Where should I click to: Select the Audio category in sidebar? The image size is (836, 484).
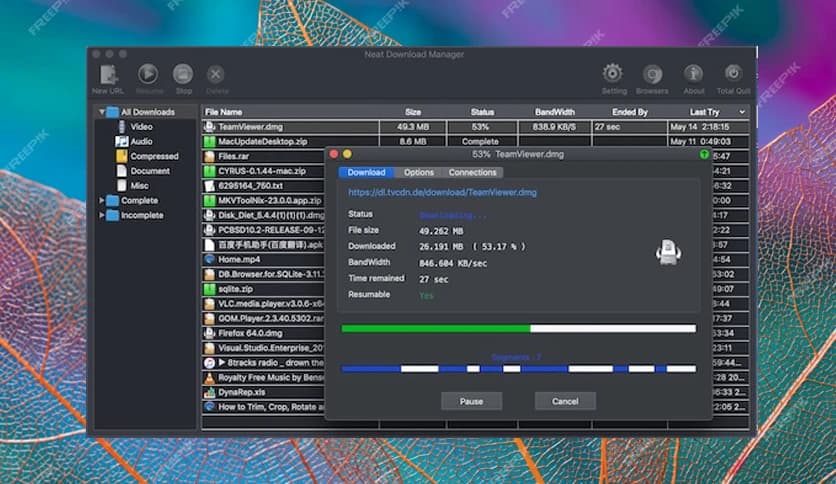pos(141,142)
